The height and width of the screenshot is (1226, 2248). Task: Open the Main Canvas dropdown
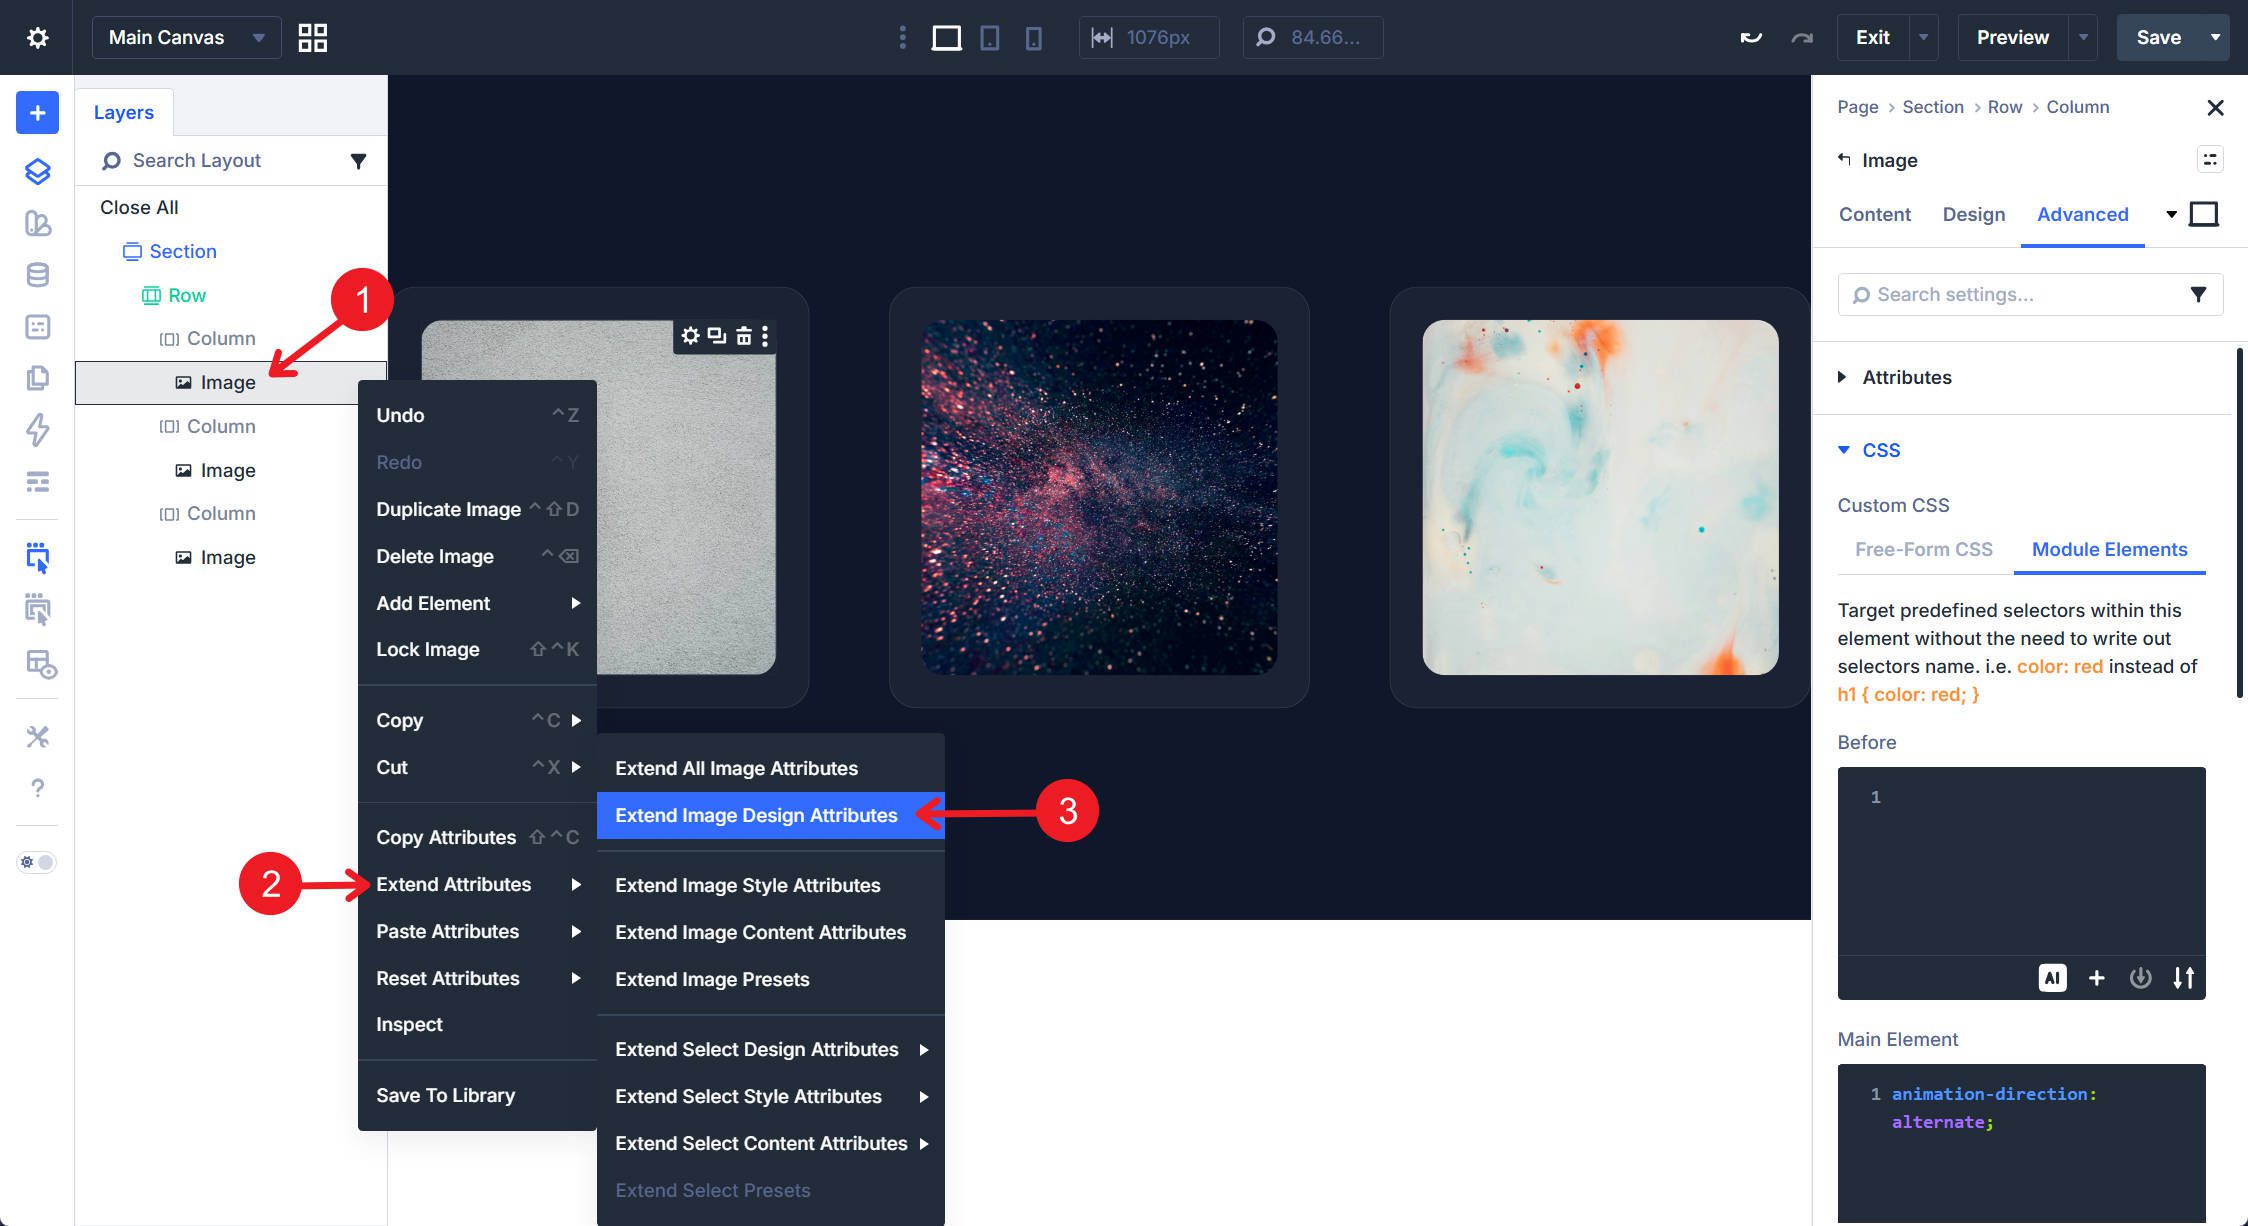click(186, 37)
